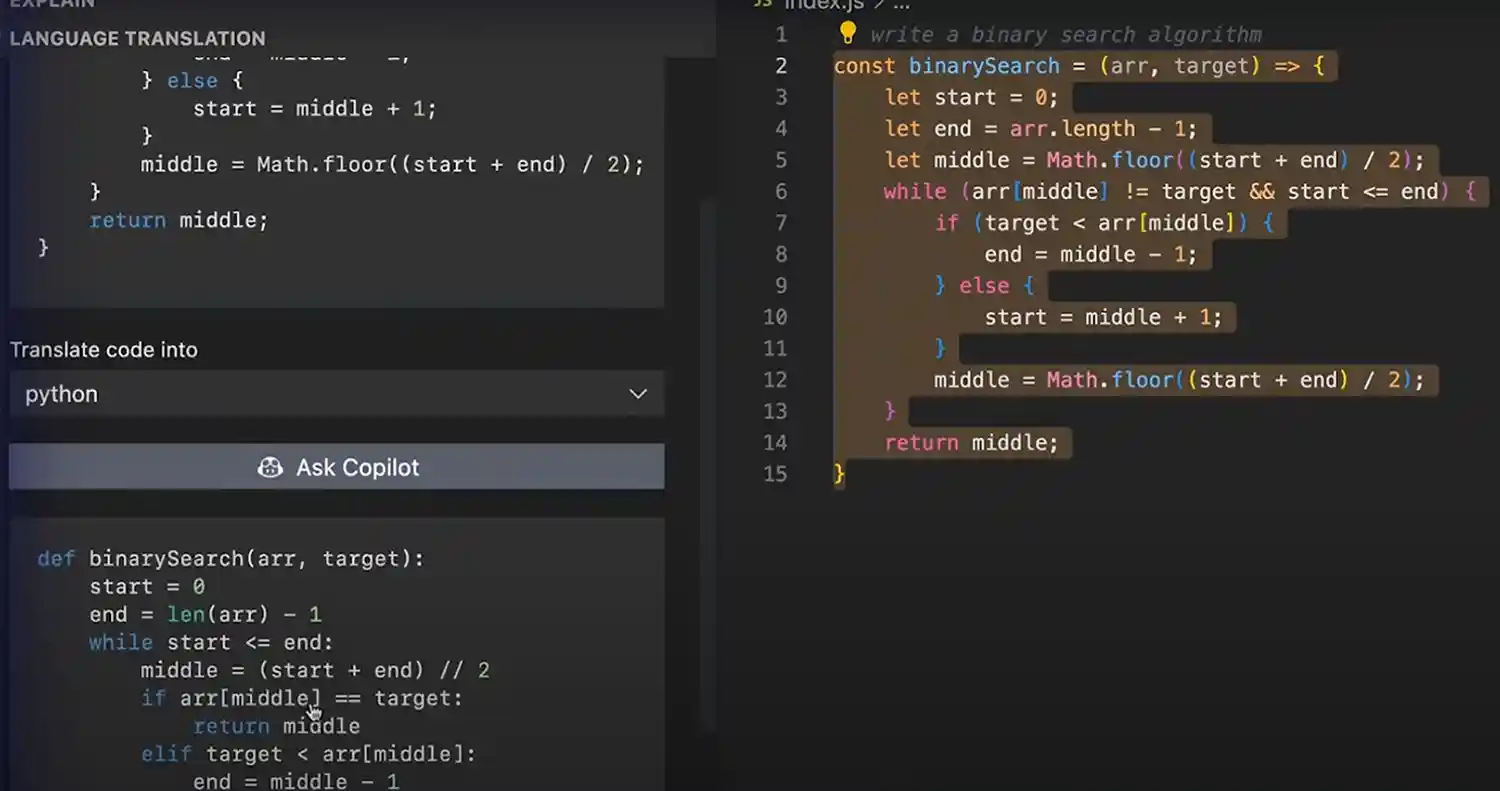Screen dimensions: 1500x791
Task: Click 'return middle;' on editor line 14
Action: pos(971,442)
